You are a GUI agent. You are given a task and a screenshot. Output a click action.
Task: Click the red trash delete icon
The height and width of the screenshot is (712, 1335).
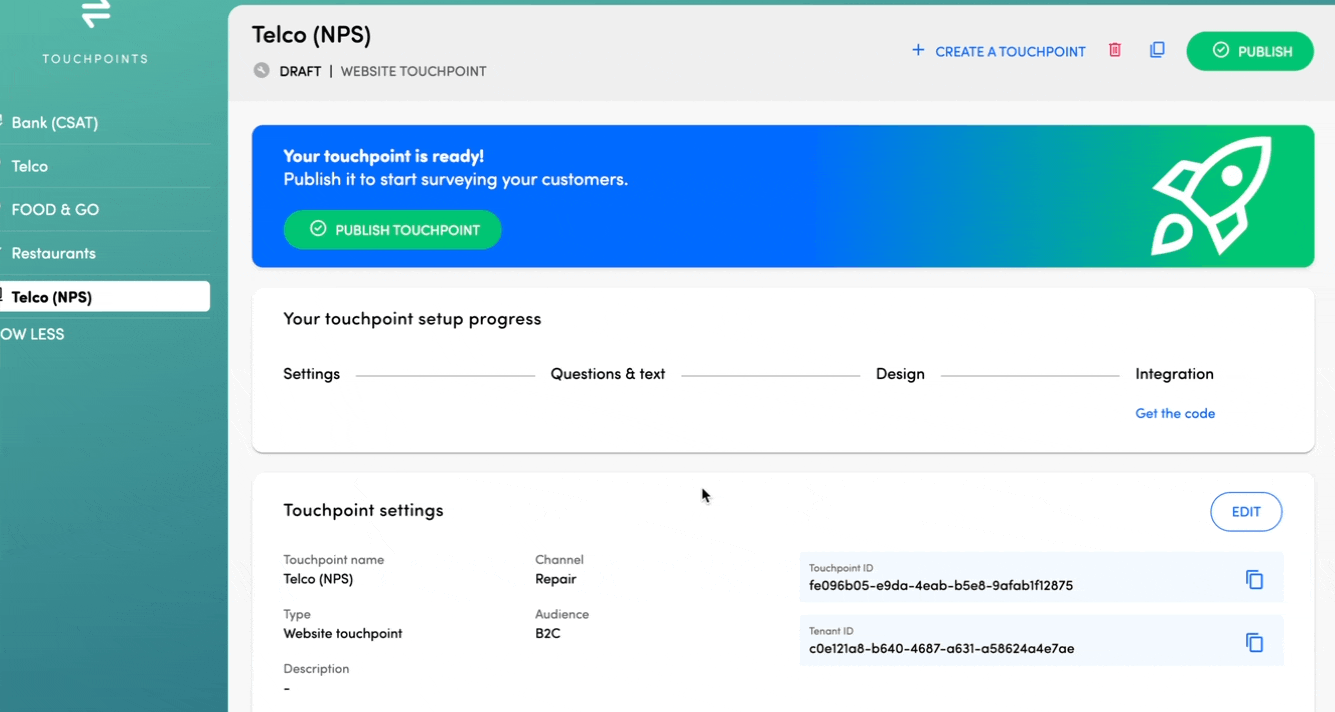pos(1115,50)
